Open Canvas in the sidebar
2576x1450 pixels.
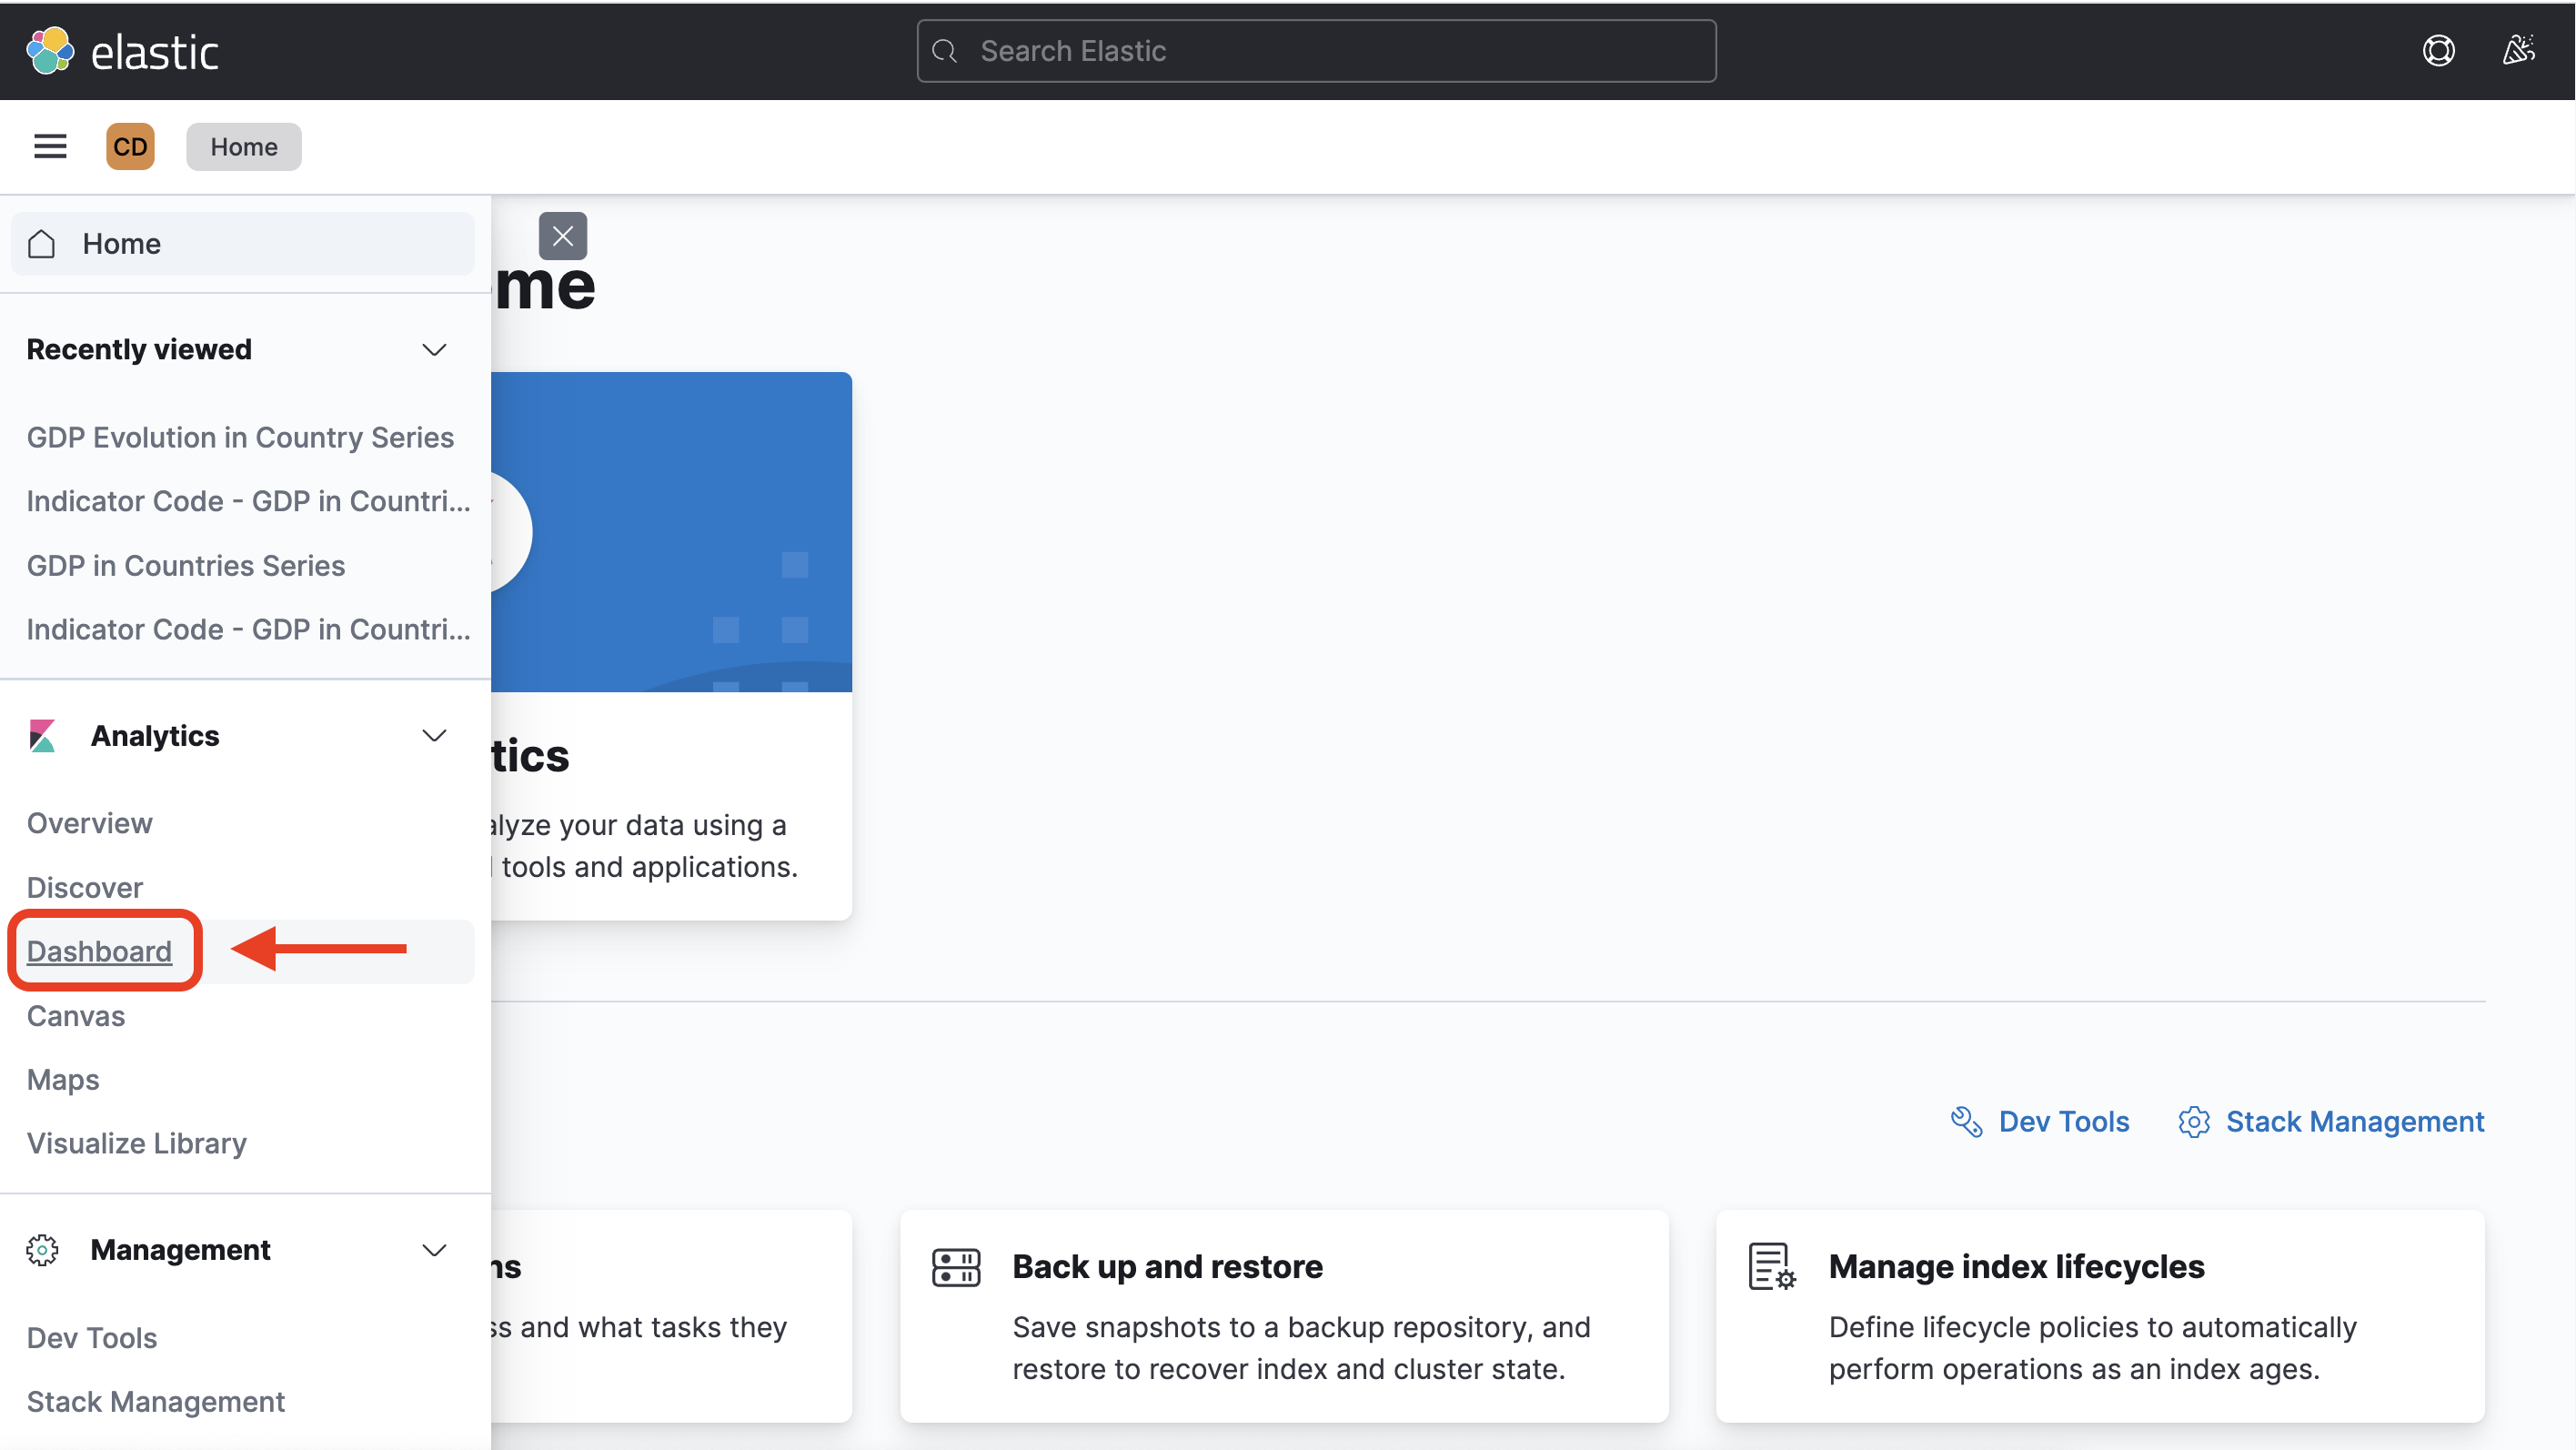point(76,1016)
